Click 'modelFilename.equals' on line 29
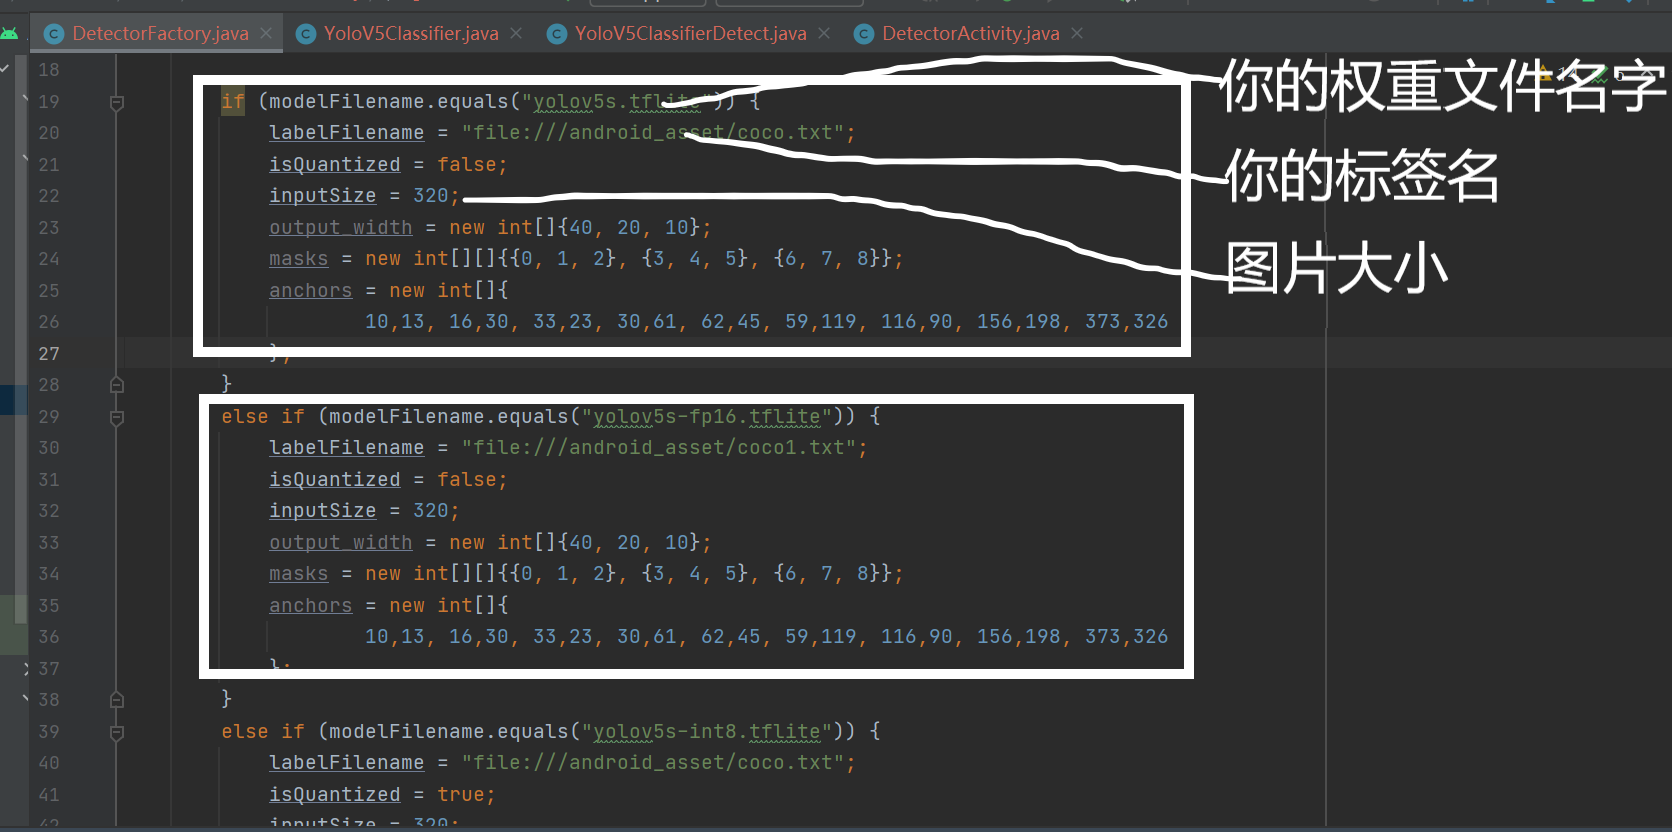 (x=448, y=416)
